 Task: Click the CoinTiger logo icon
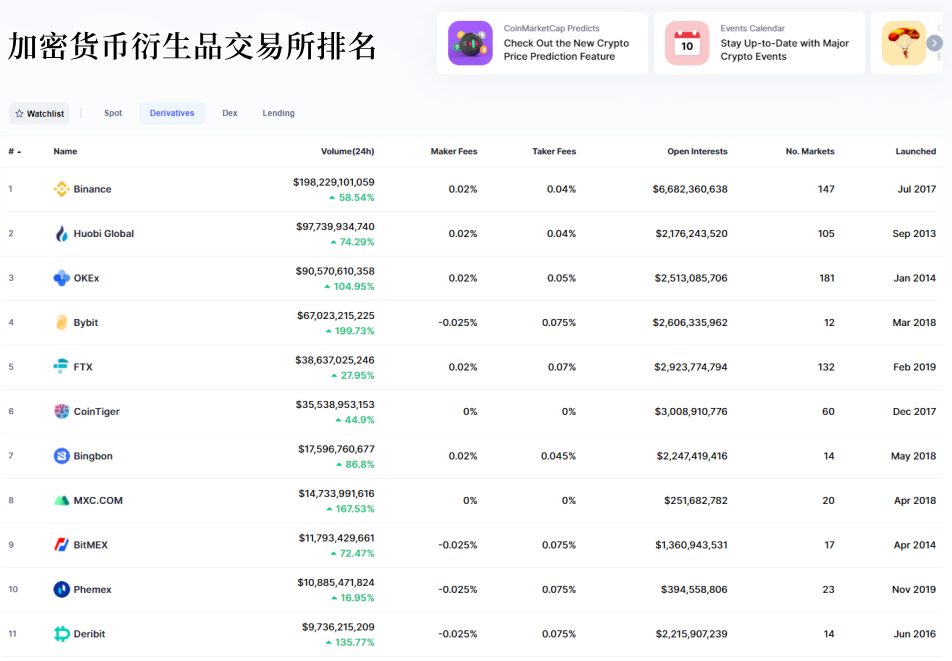[61, 411]
